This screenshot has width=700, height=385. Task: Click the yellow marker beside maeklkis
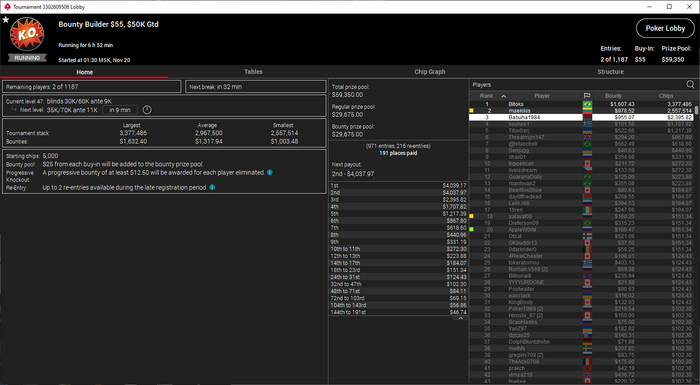[471, 110]
